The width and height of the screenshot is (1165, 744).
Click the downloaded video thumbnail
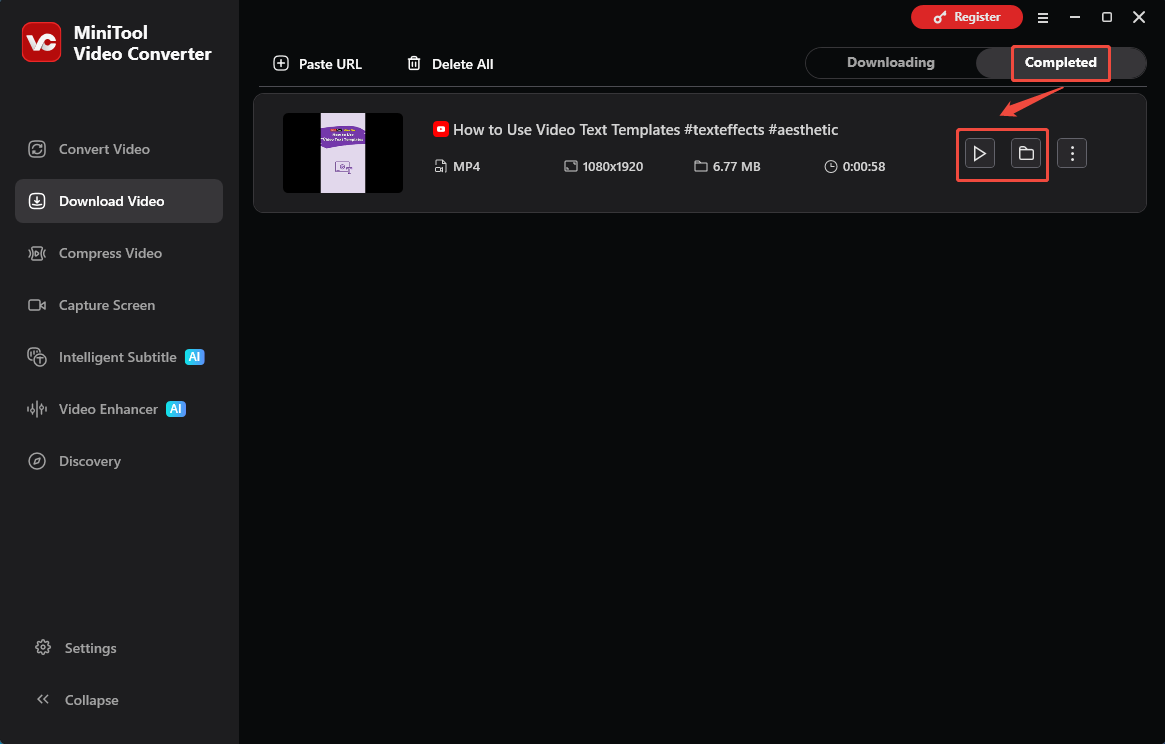click(x=343, y=153)
